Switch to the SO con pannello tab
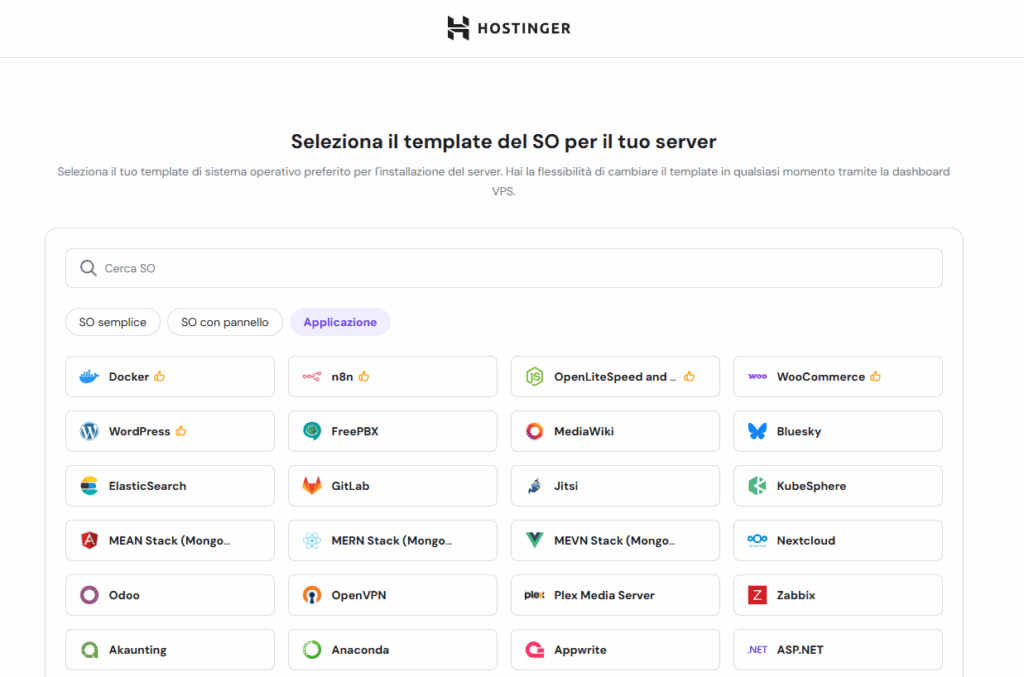Screen dimensions: 1024x677 click(225, 322)
